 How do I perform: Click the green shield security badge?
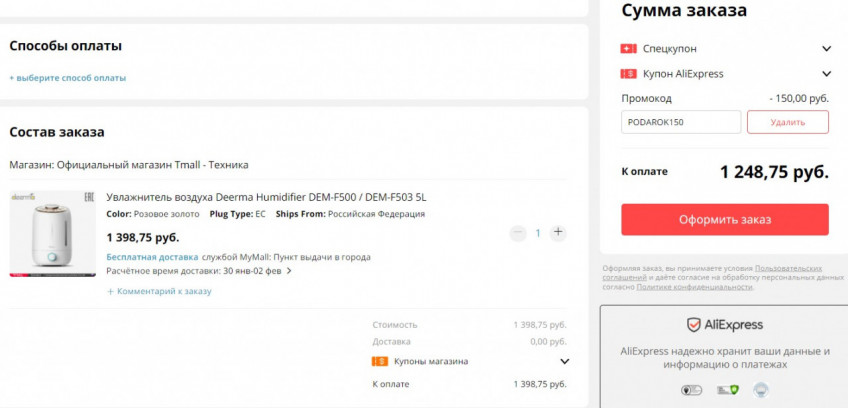coord(733,390)
